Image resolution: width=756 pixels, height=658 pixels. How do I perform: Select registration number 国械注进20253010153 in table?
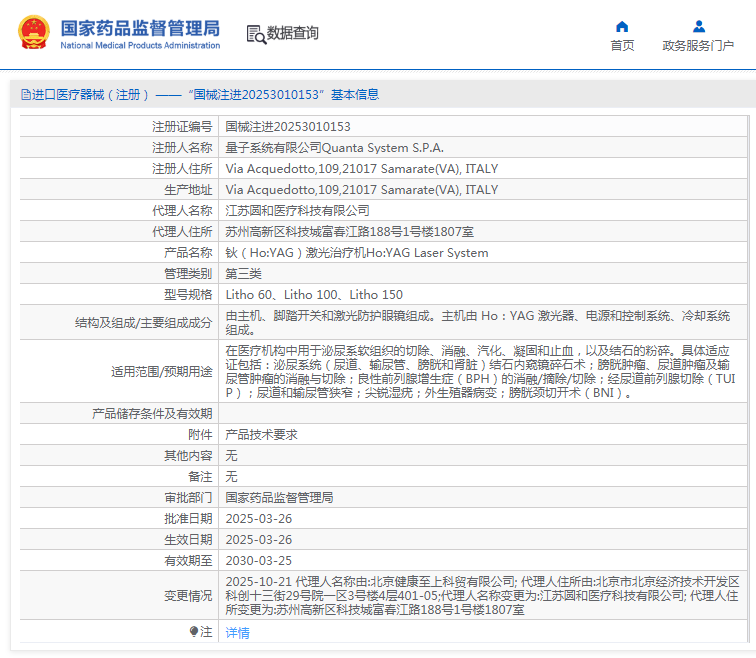tap(288, 127)
